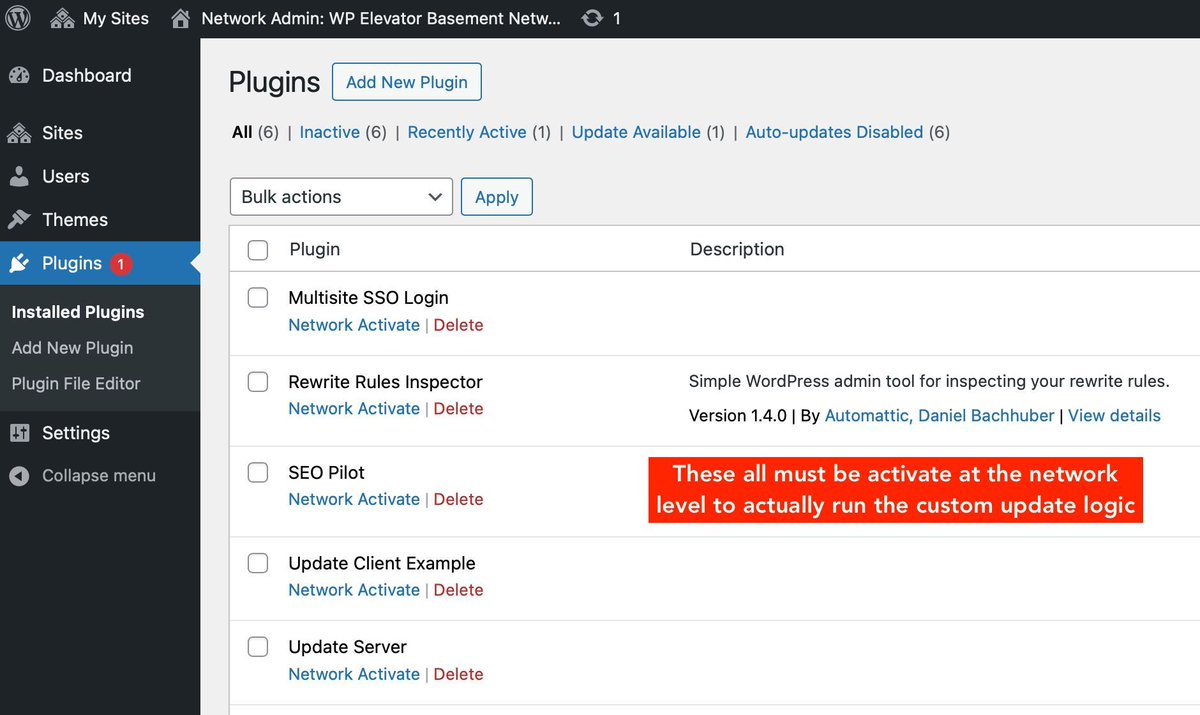
Task: Click the Rewrite Rules Inspector description text
Action: click(x=929, y=381)
